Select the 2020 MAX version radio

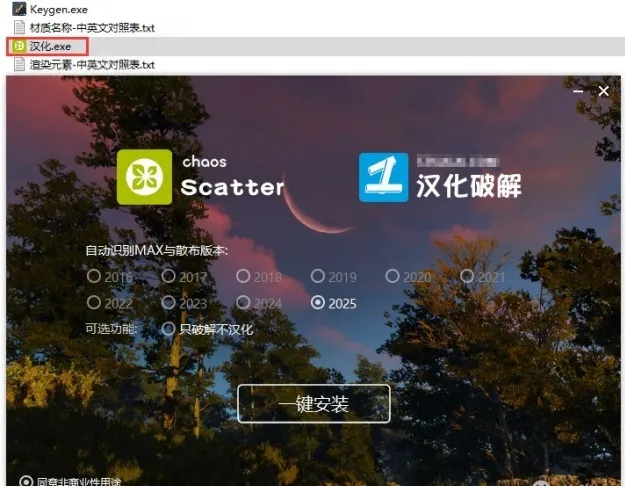tap(392, 276)
